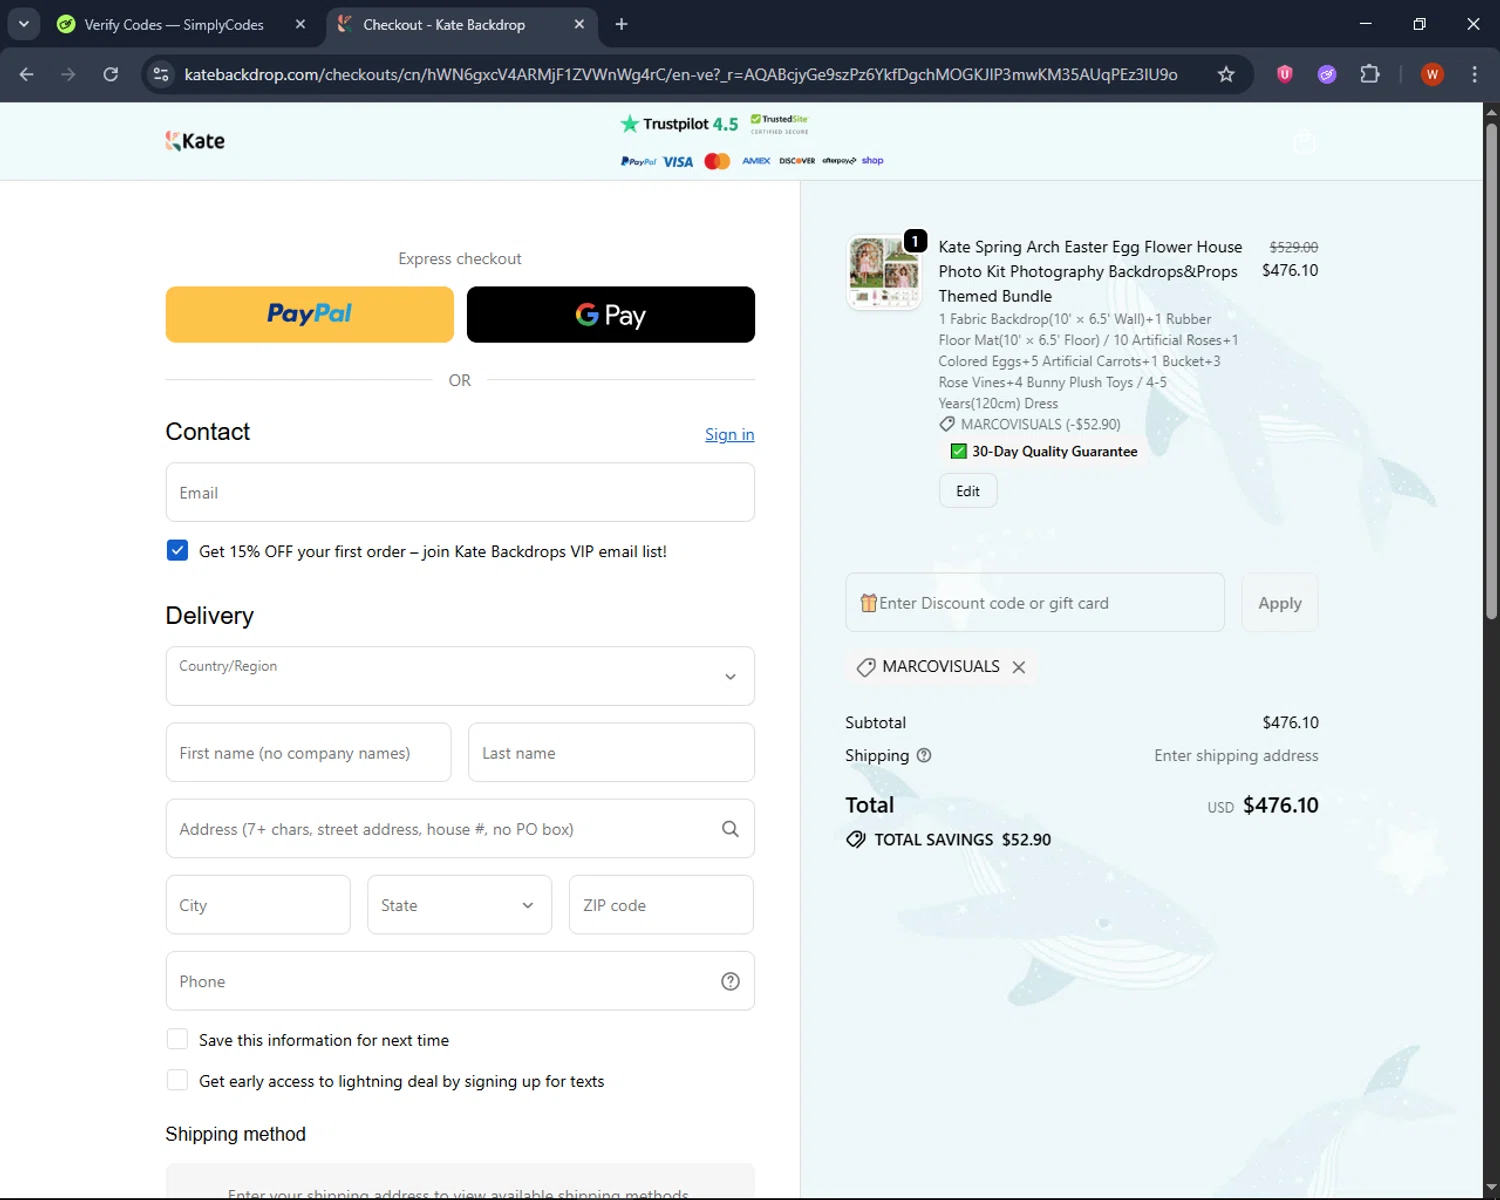Click the Trustpilot 4.5 rating badge

coord(679,124)
